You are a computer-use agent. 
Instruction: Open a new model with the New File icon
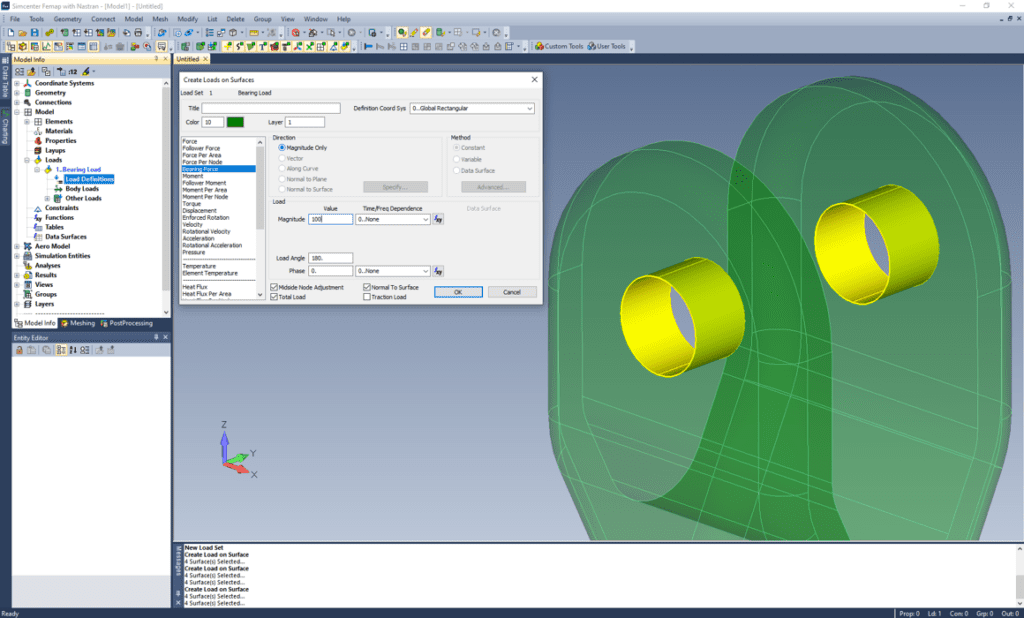(10, 32)
